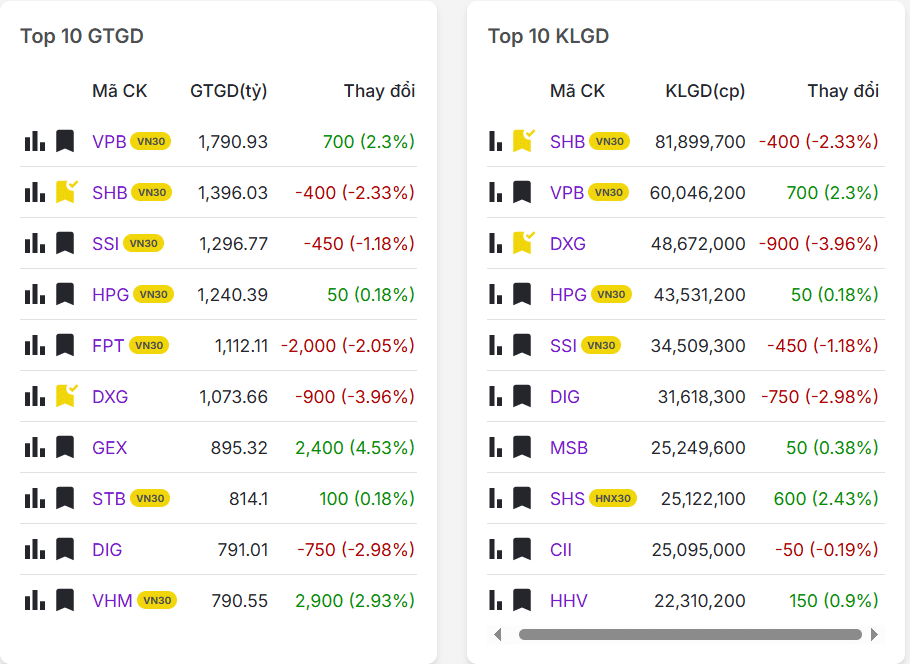Open chart icon for MSB in KLGD list

tap(496, 447)
